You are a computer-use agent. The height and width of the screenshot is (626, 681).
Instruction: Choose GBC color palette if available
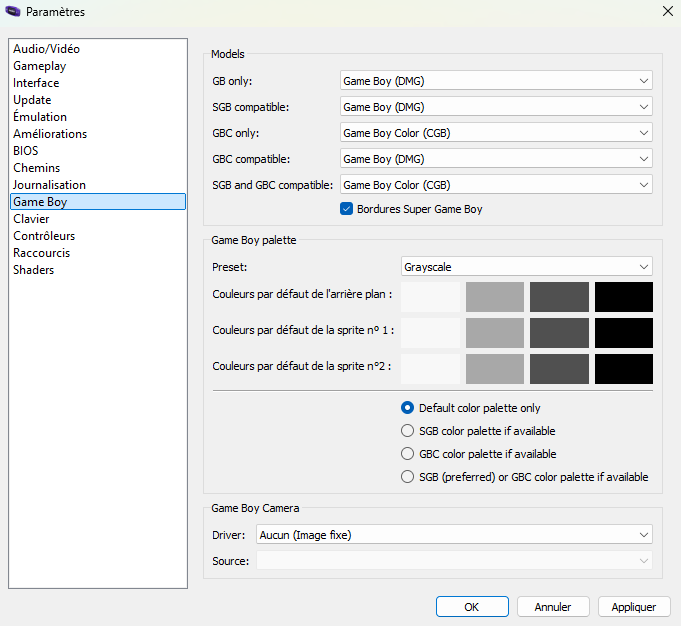tap(407, 454)
